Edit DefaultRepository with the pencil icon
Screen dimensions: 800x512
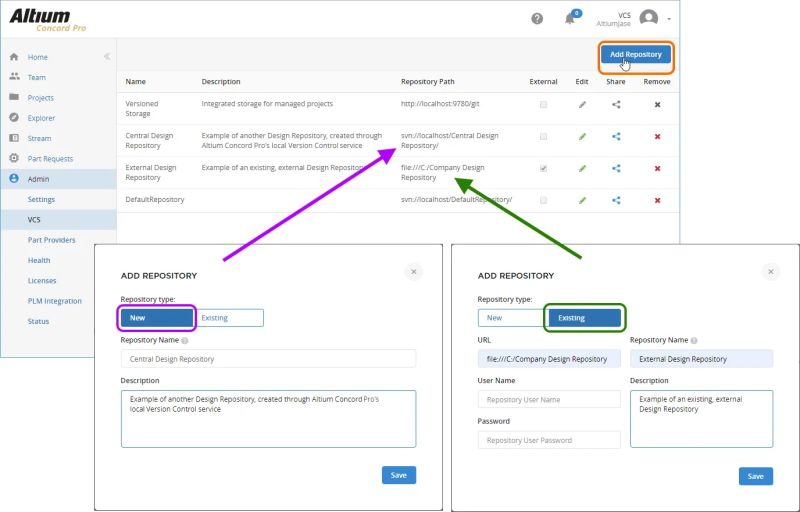(582, 200)
